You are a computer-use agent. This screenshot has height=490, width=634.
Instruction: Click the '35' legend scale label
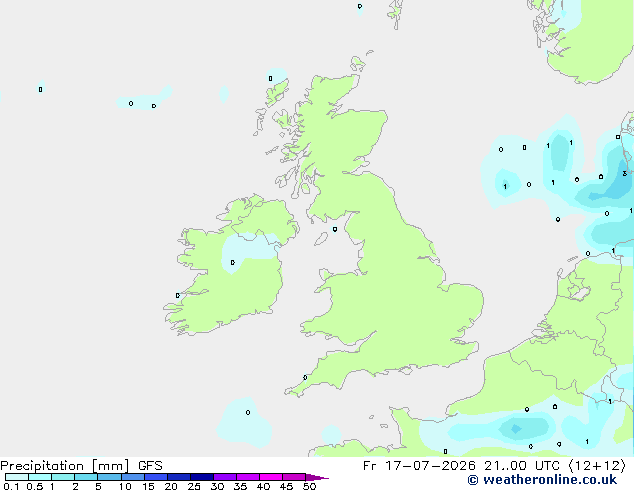point(240,486)
